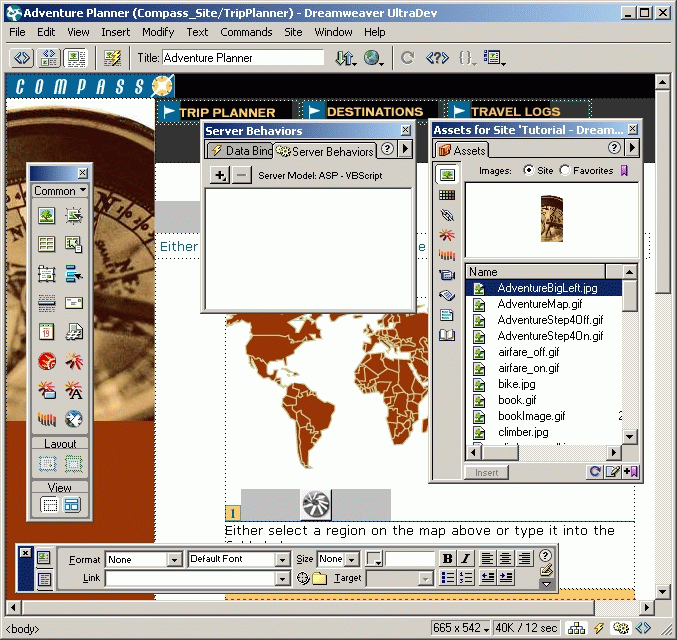This screenshot has height=640, width=677.
Task: Toggle Align Center in Property inspector
Action: pos(505,558)
